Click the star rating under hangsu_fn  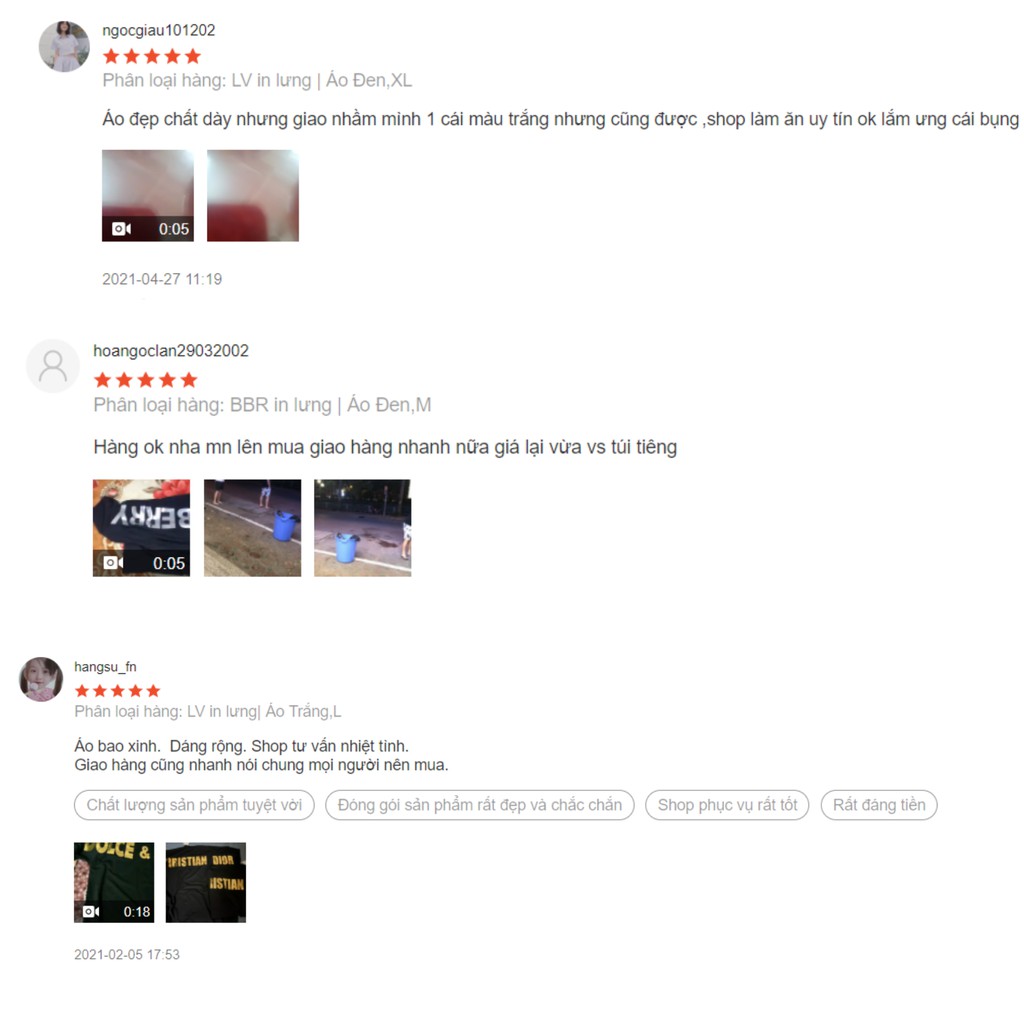click(x=118, y=691)
